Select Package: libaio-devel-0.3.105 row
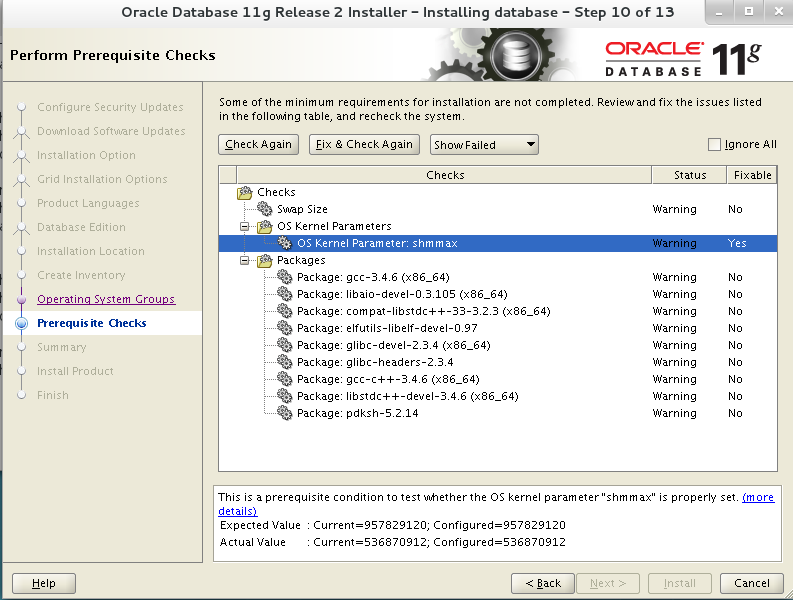793x600 pixels. [498, 294]
